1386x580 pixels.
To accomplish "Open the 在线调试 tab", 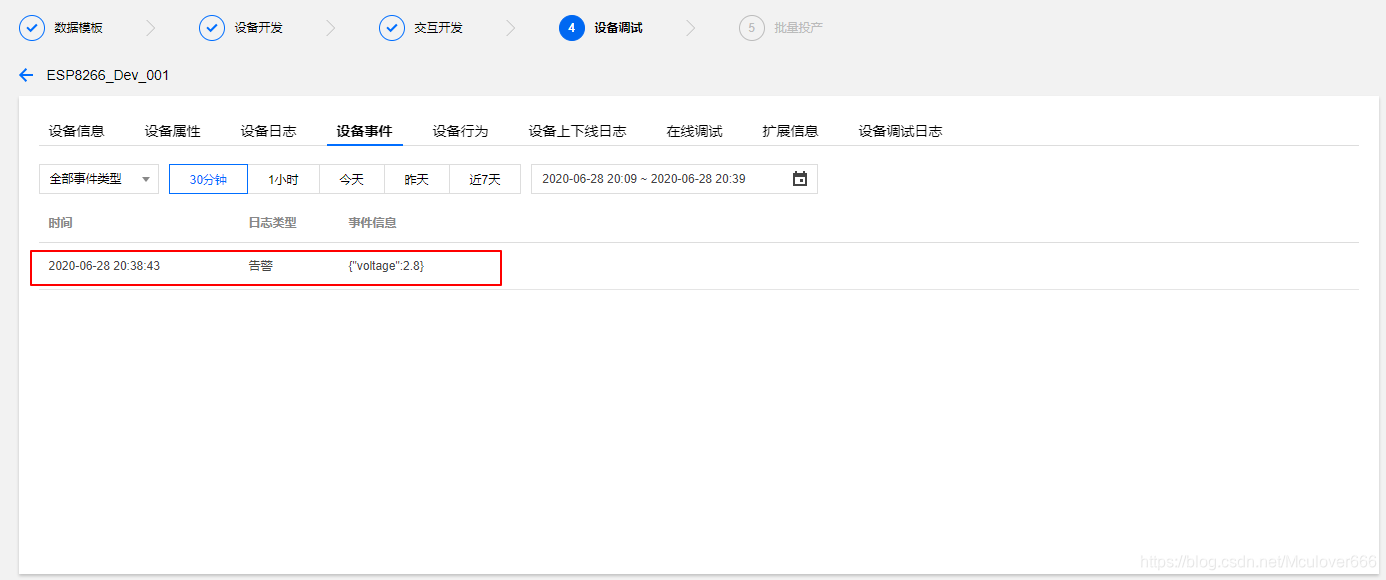I will click(695, 131).
